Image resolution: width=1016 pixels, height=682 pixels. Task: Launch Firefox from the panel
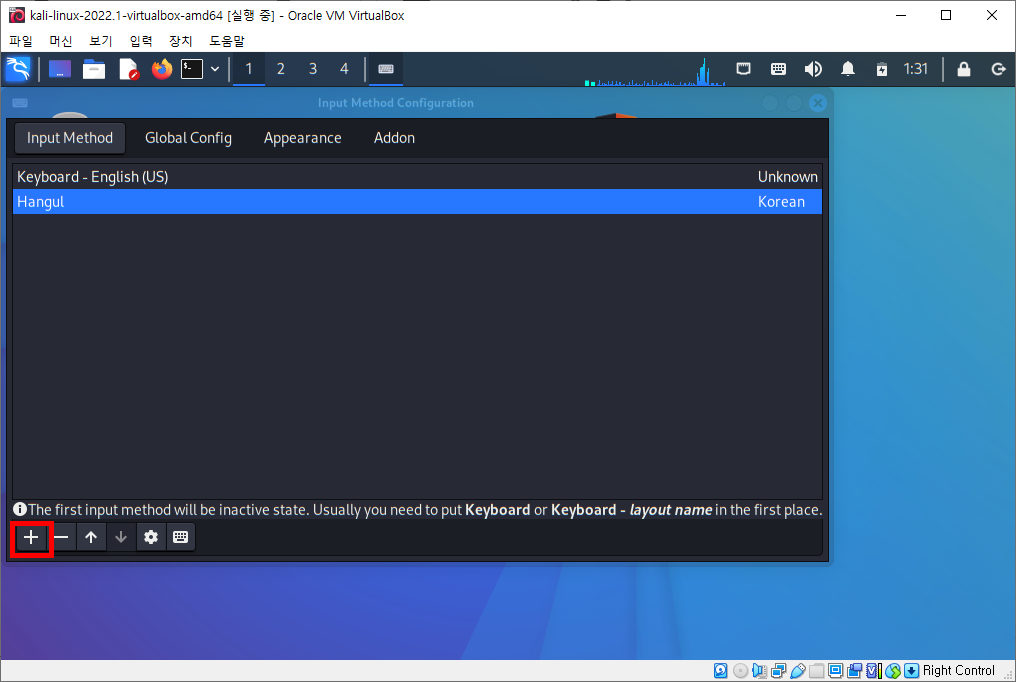tap(162, 69)
